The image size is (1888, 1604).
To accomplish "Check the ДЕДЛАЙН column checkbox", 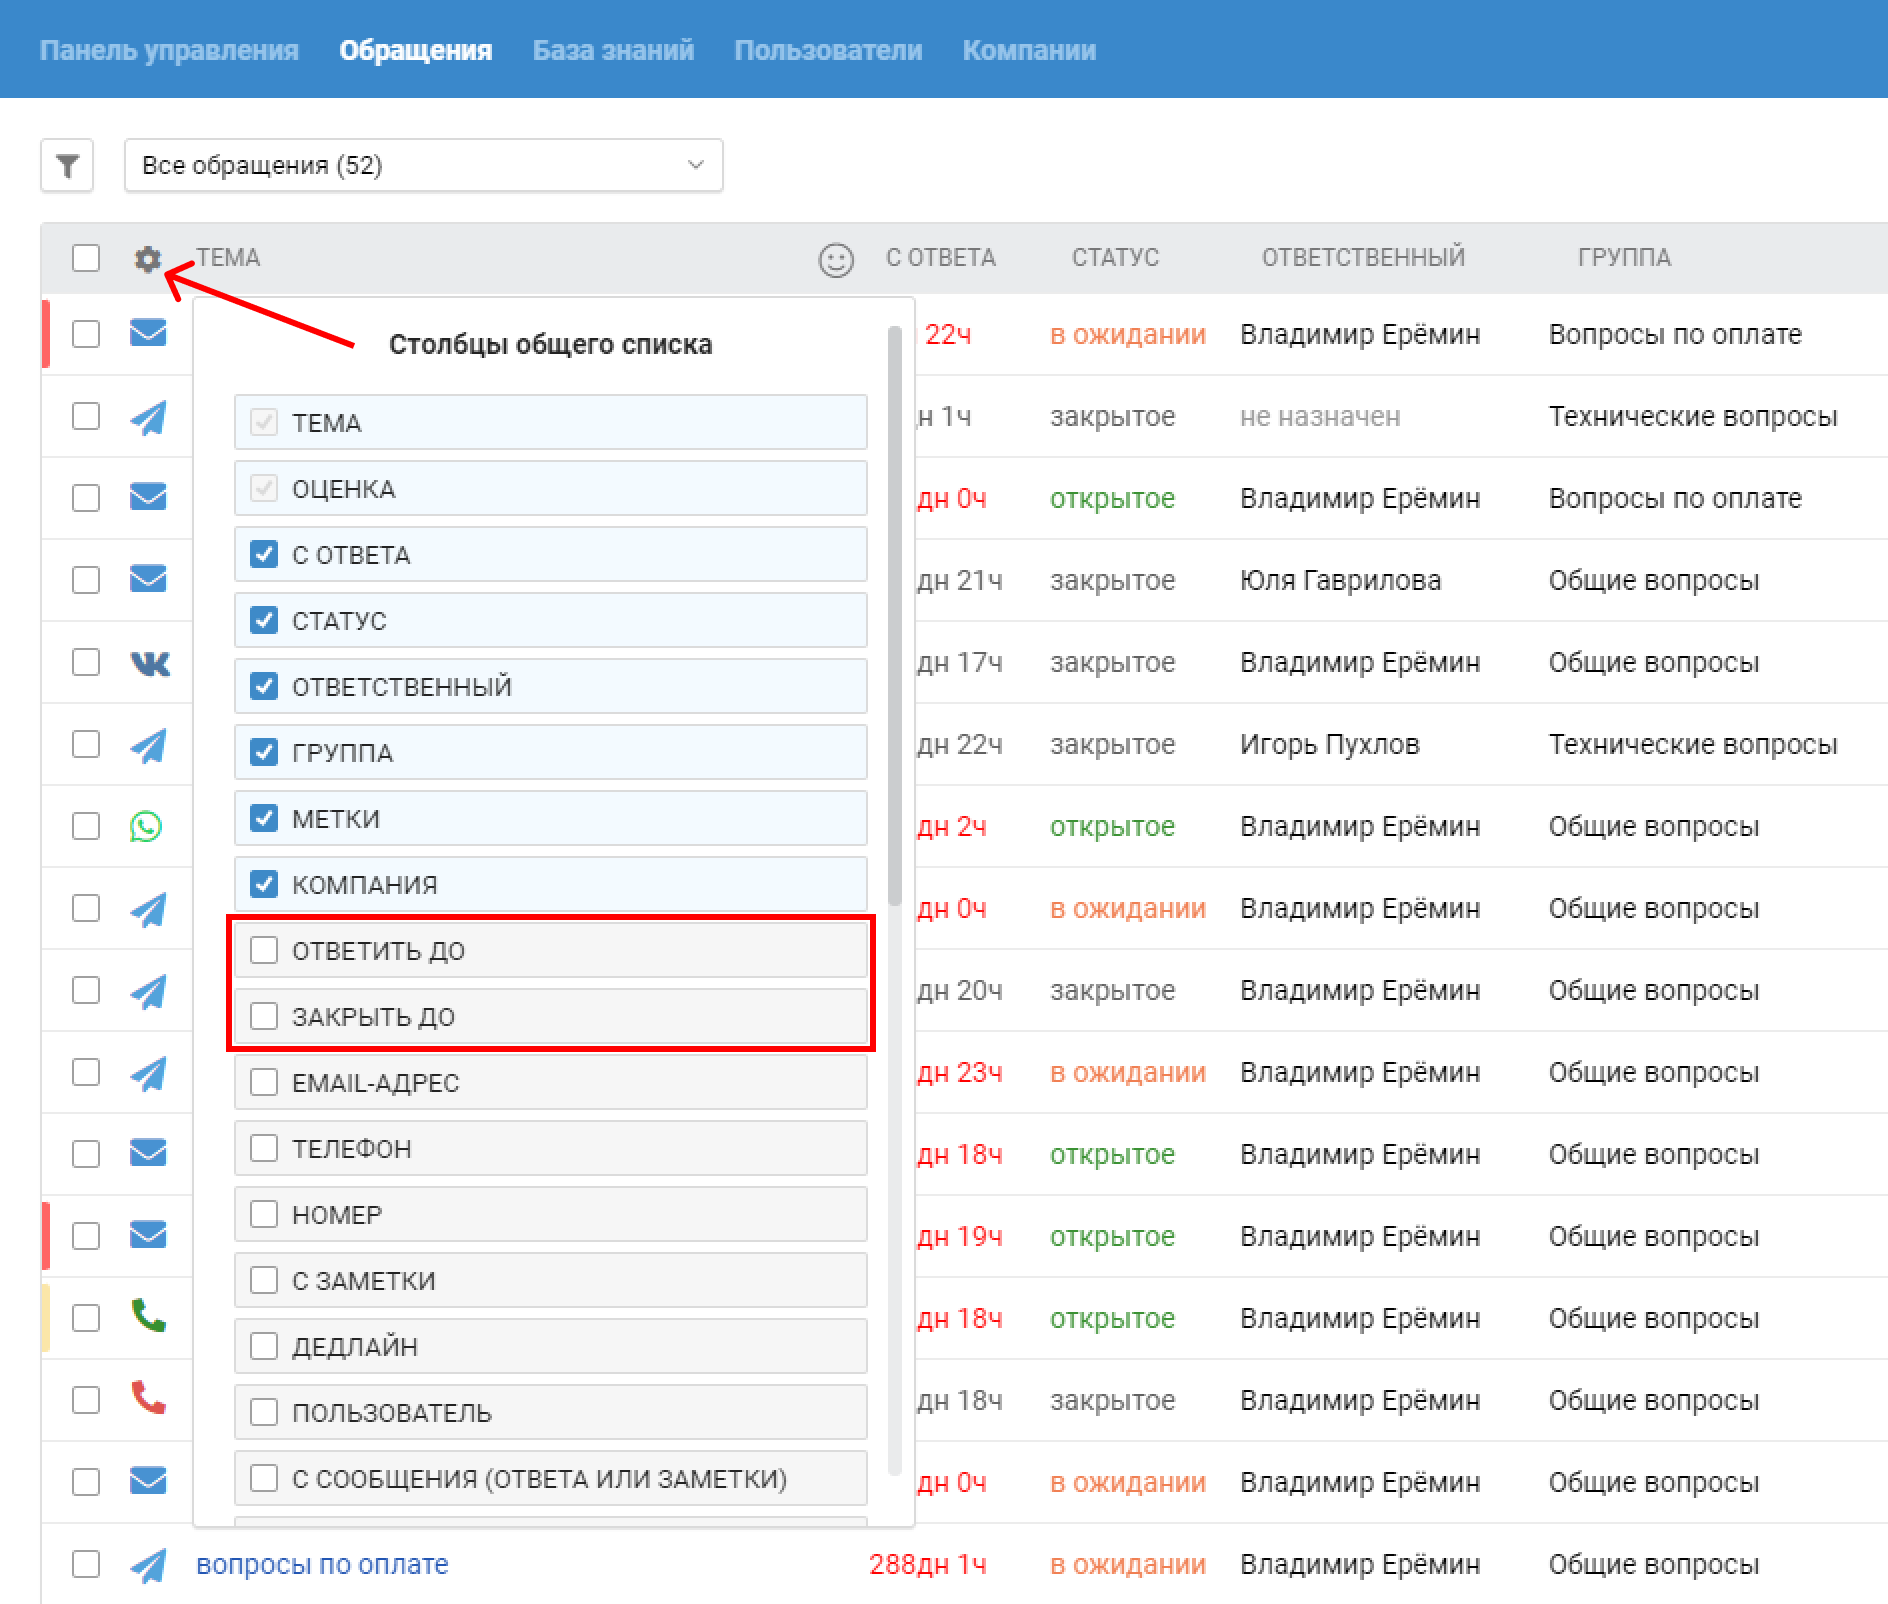I will (264, 1346).
